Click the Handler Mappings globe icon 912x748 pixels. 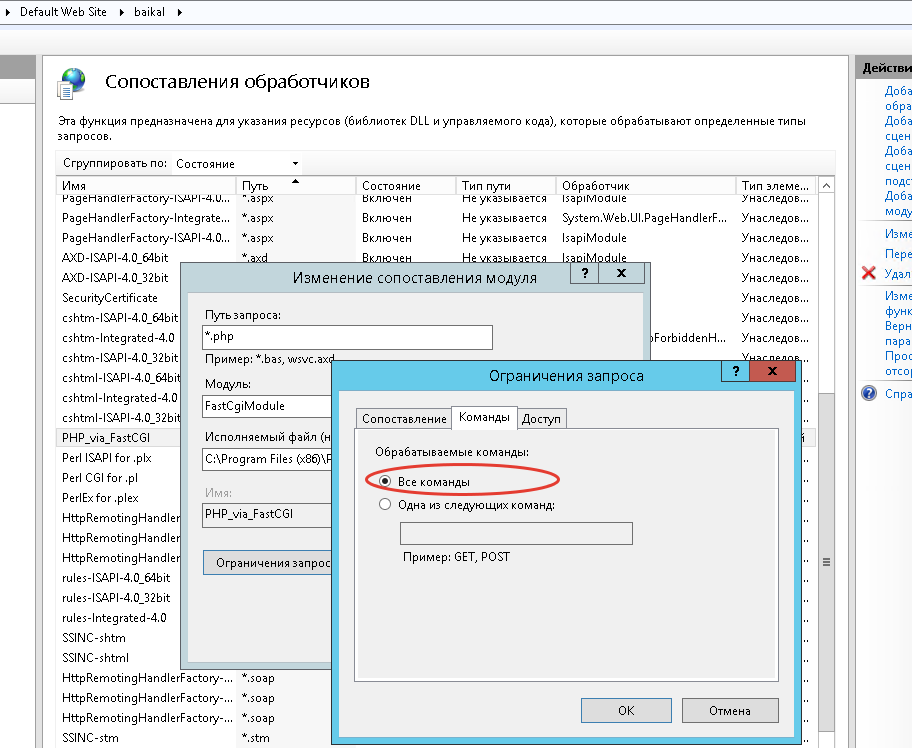(x=74, y=83)
